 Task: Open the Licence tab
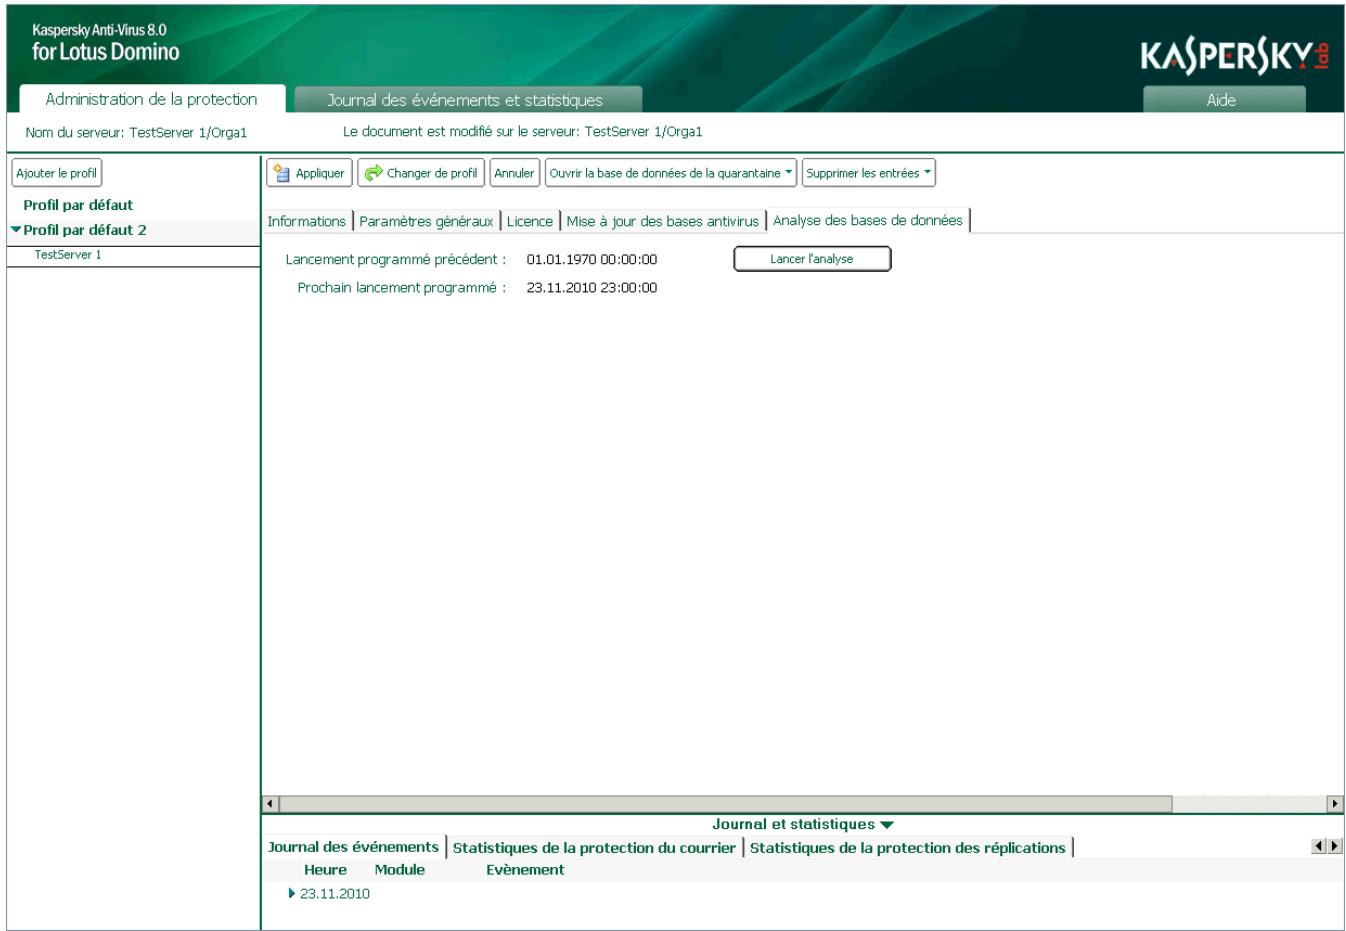coord(529,221)
